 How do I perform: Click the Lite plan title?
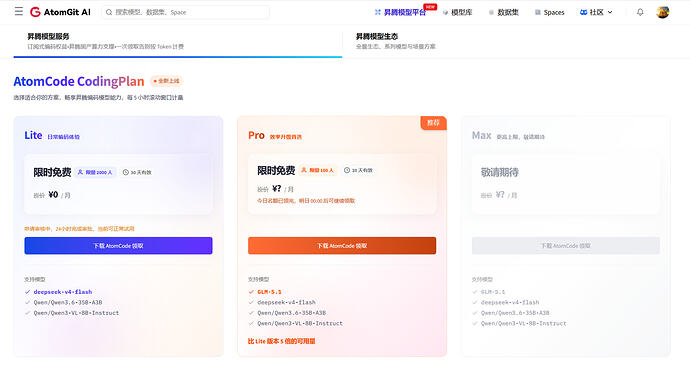click(33, 135)
